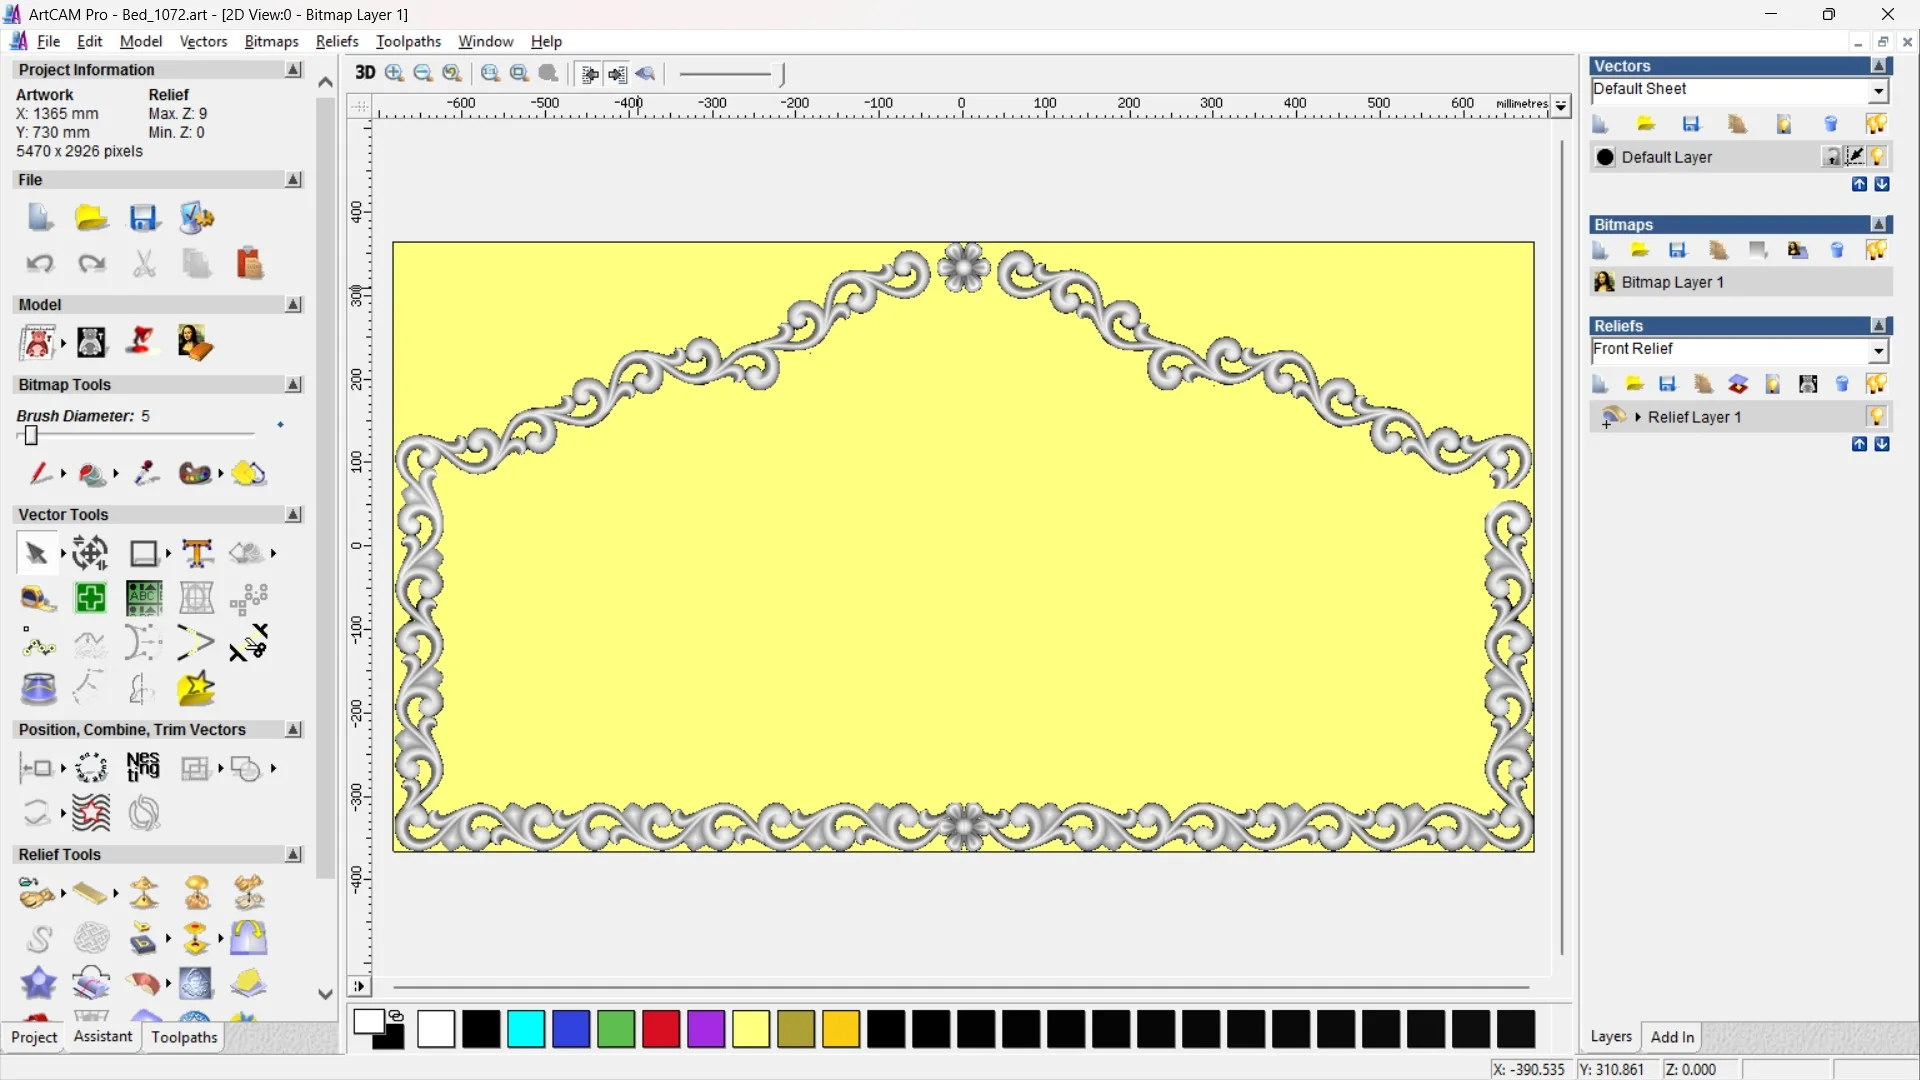
Task: Select Bitmap Layer 1 entry
Action: click(1672, 282)
